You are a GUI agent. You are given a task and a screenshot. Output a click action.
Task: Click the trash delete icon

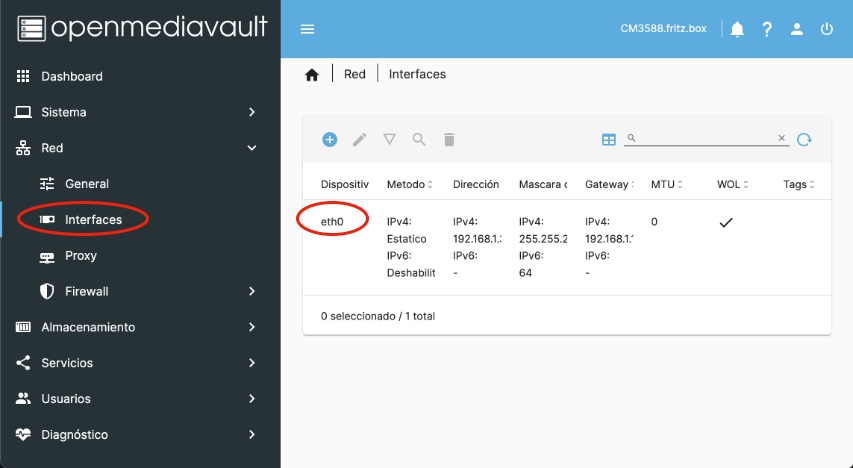[x=449, y=140]
